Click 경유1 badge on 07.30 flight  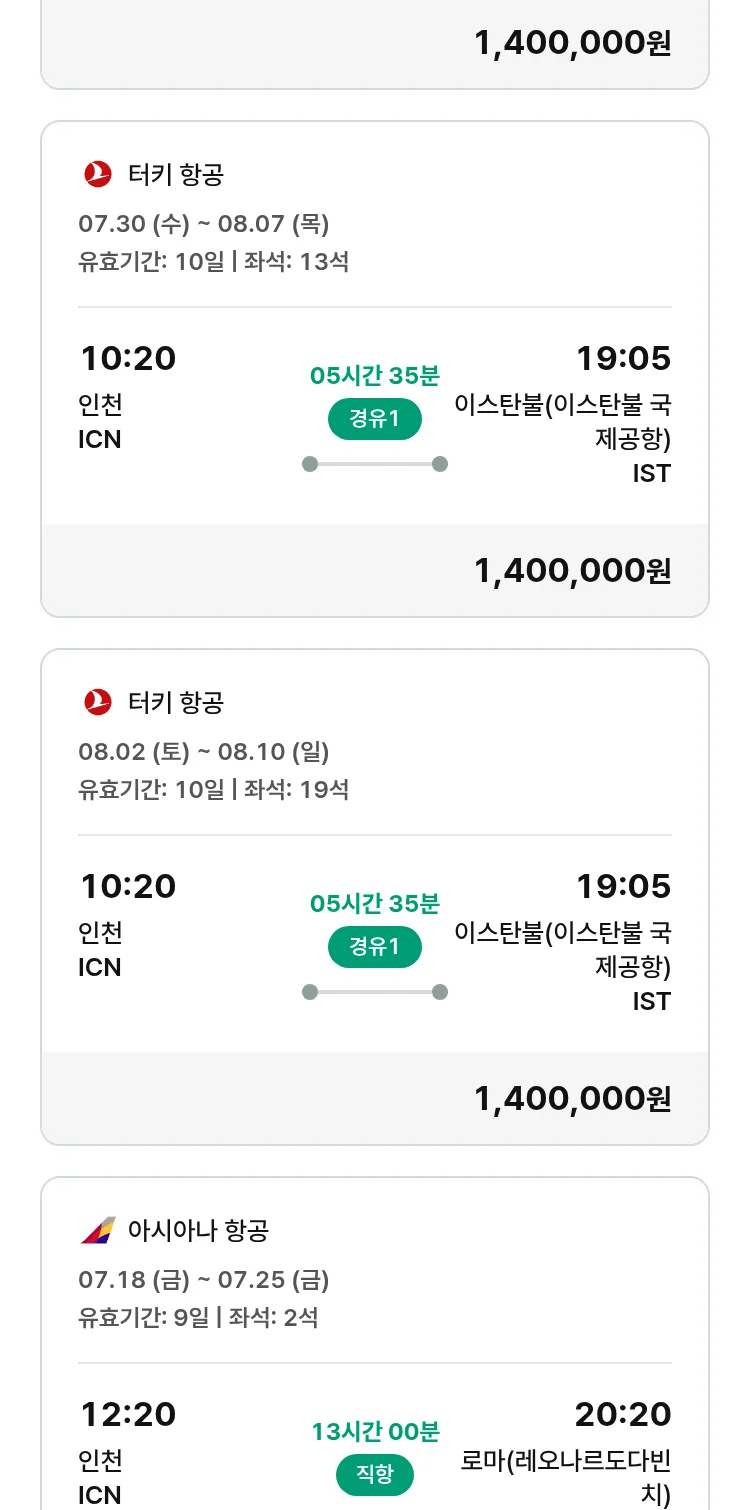coord(375,419)
